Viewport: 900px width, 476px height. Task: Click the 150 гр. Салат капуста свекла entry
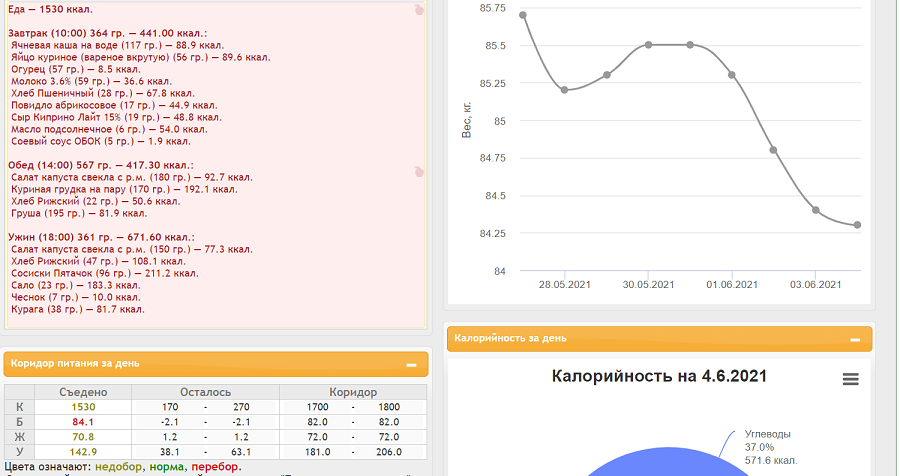132,249
